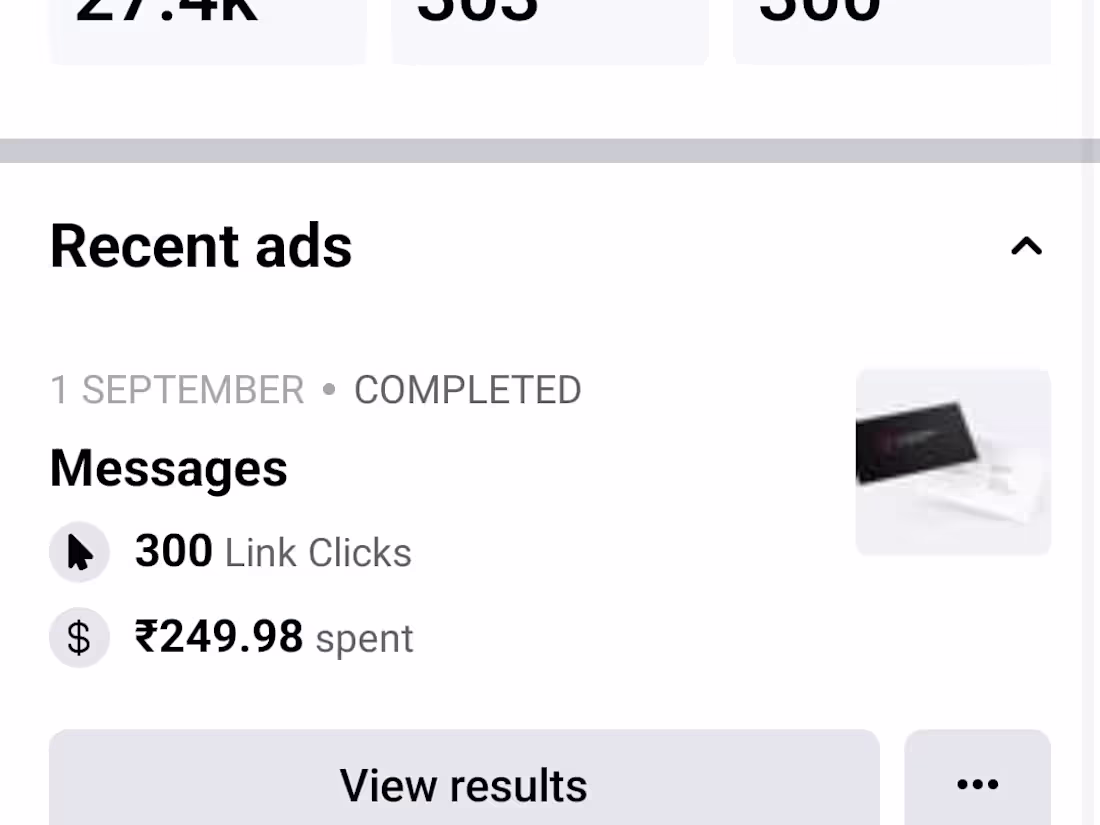
Task: Click the dollar sign spend icon
Action: pos(79,638)
